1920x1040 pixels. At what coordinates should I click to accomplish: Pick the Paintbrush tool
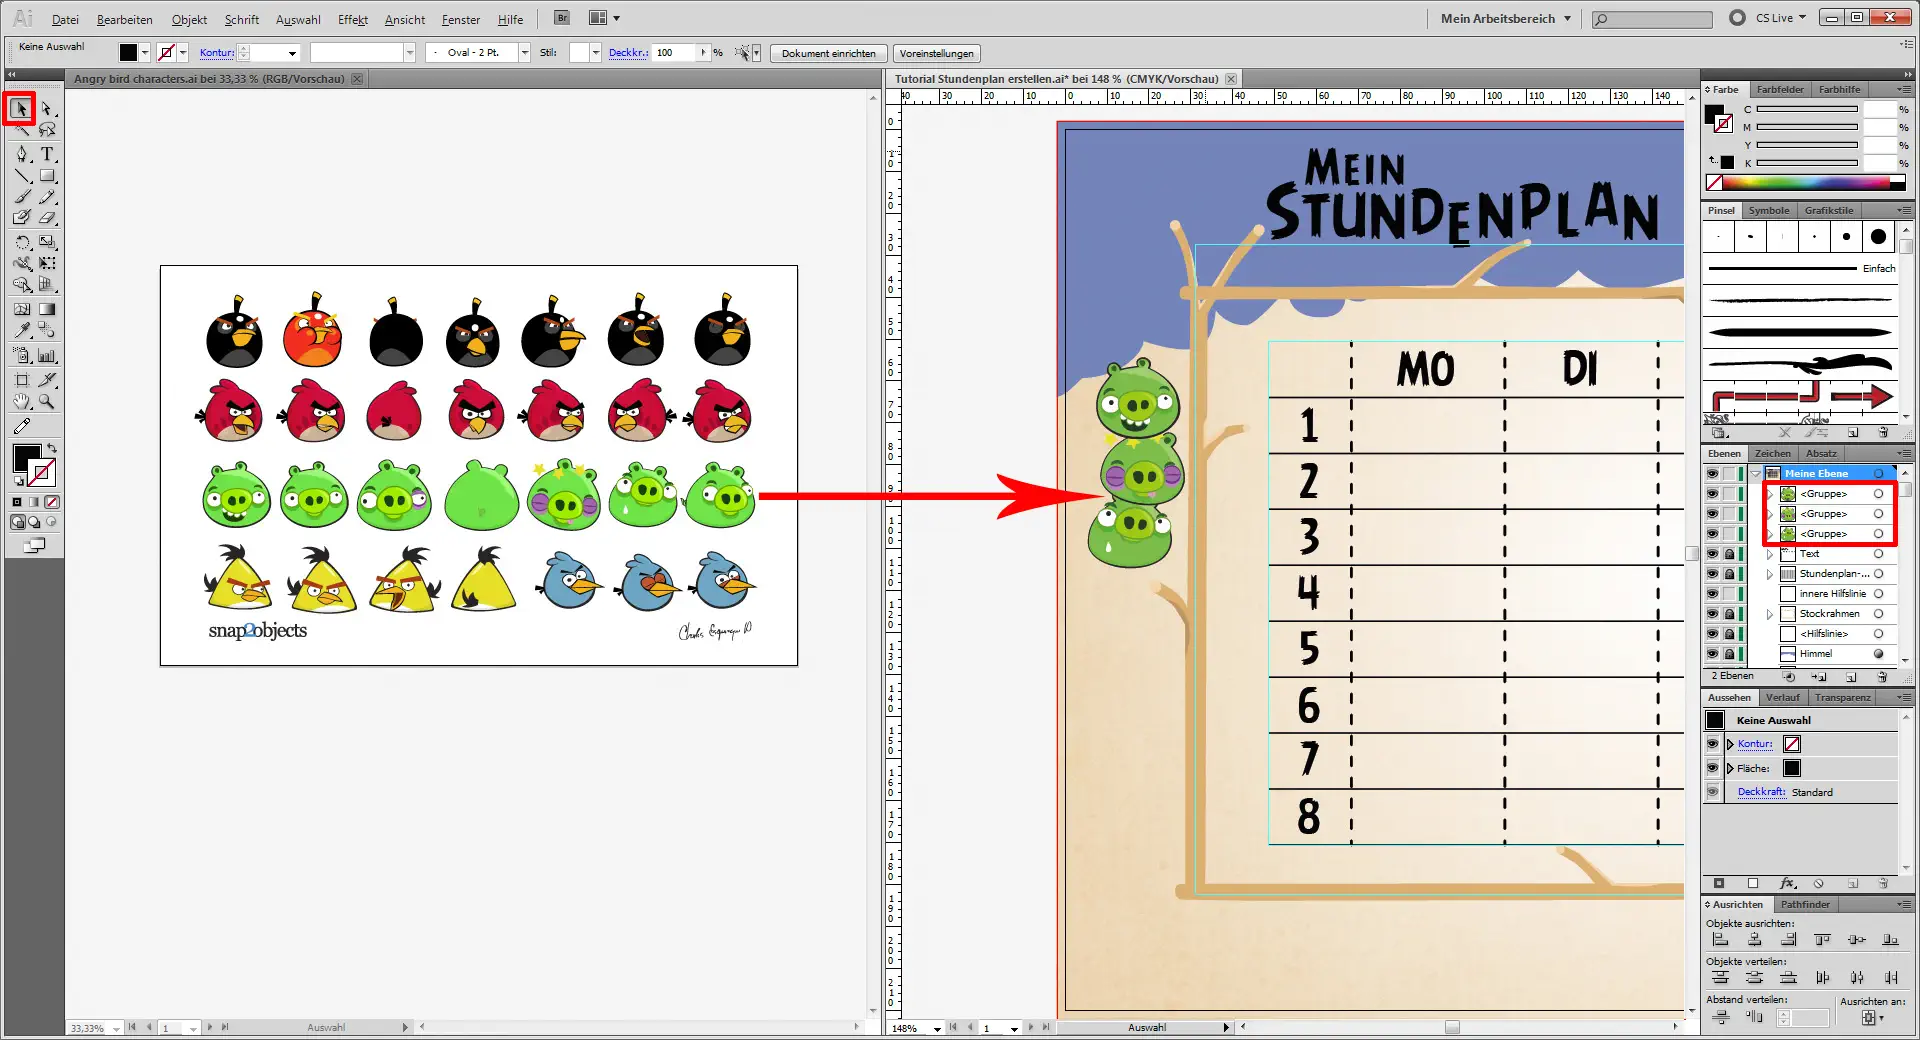pyautogui.click(x=22, y=197)
